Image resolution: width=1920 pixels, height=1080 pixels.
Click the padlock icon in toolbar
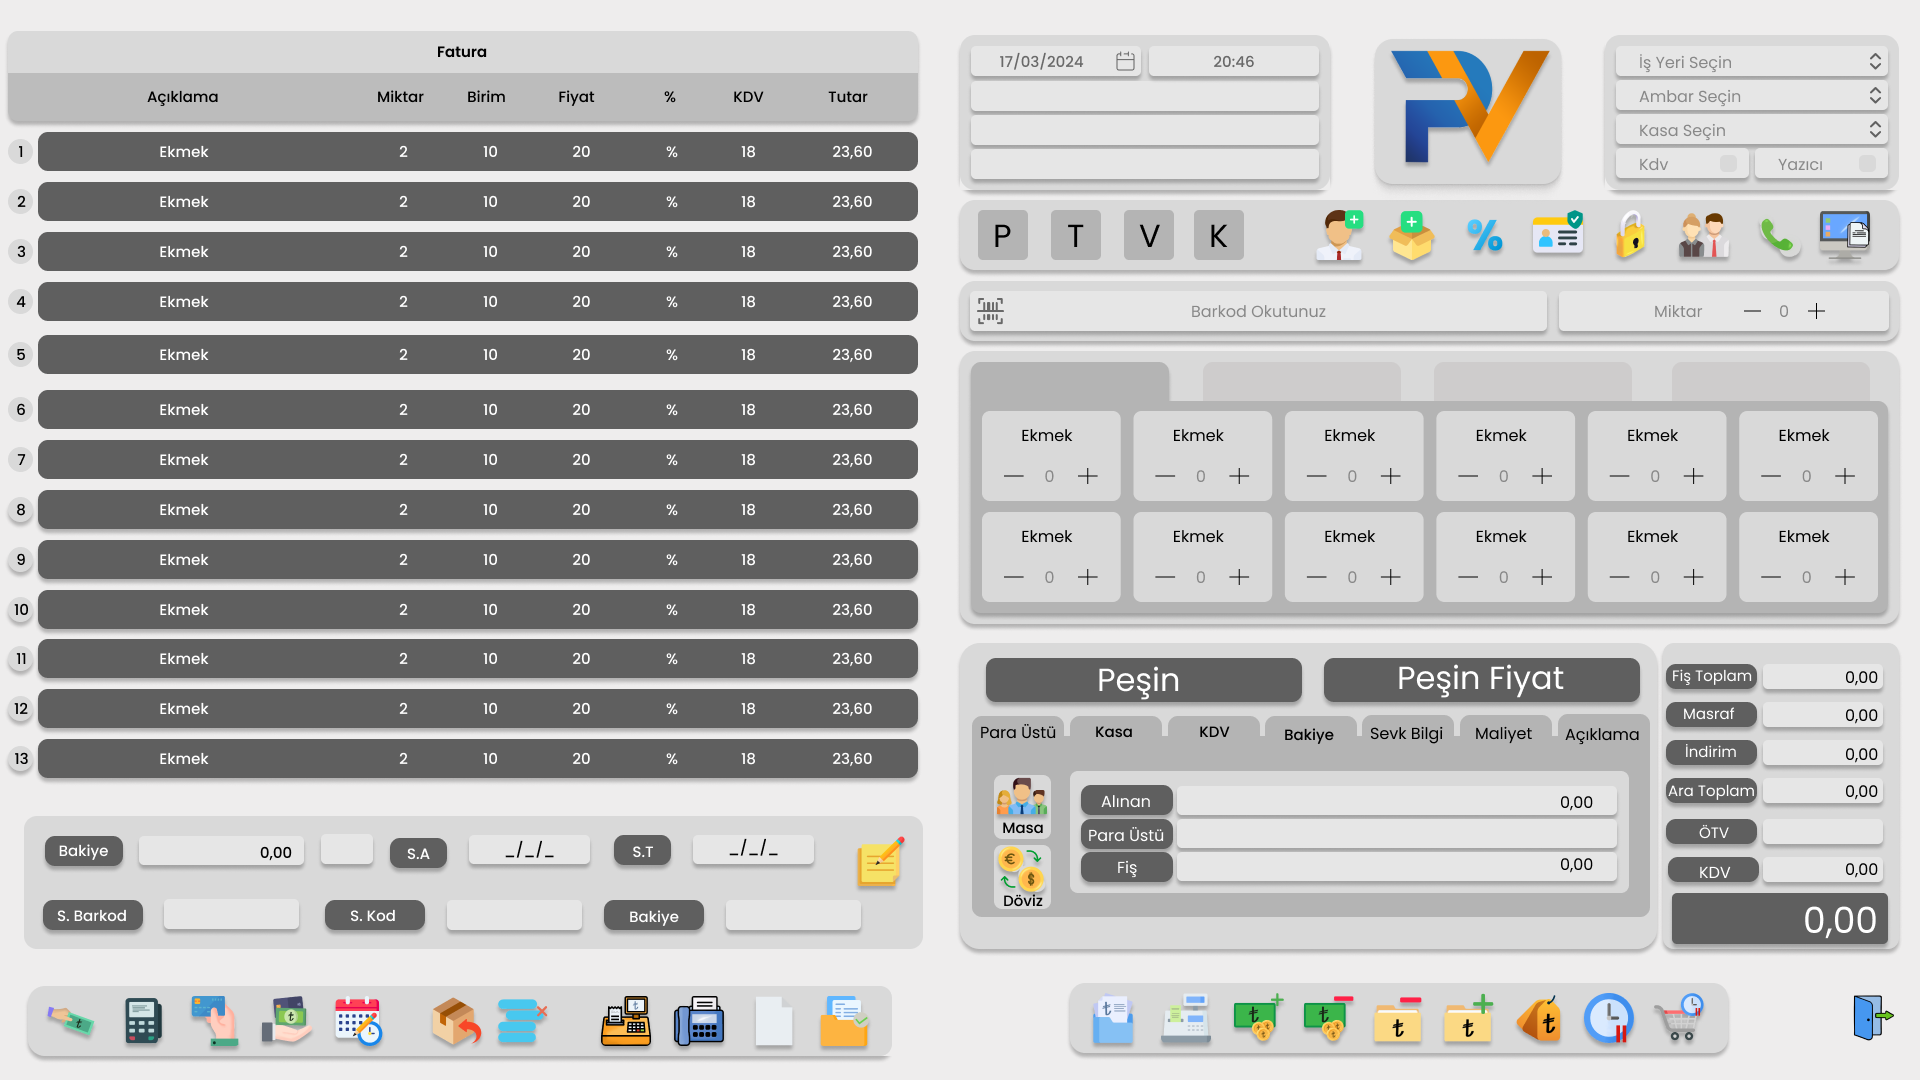[x=1631, y=236]
